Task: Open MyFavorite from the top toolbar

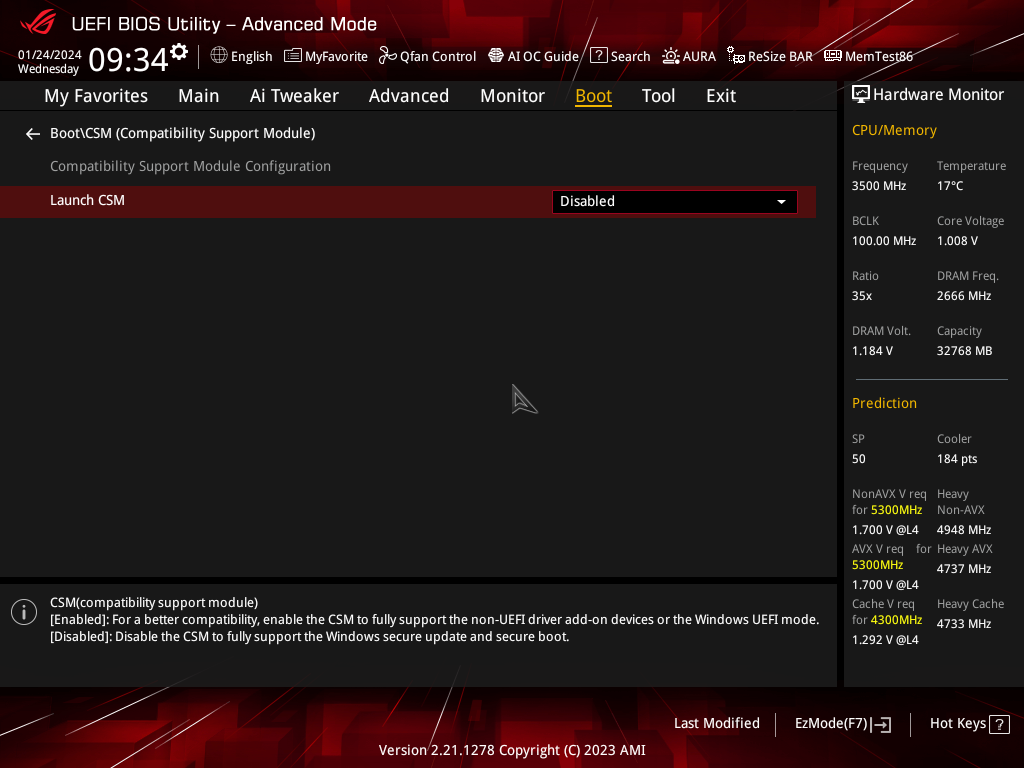Action: pyautogui.click(x=326, y=56)
